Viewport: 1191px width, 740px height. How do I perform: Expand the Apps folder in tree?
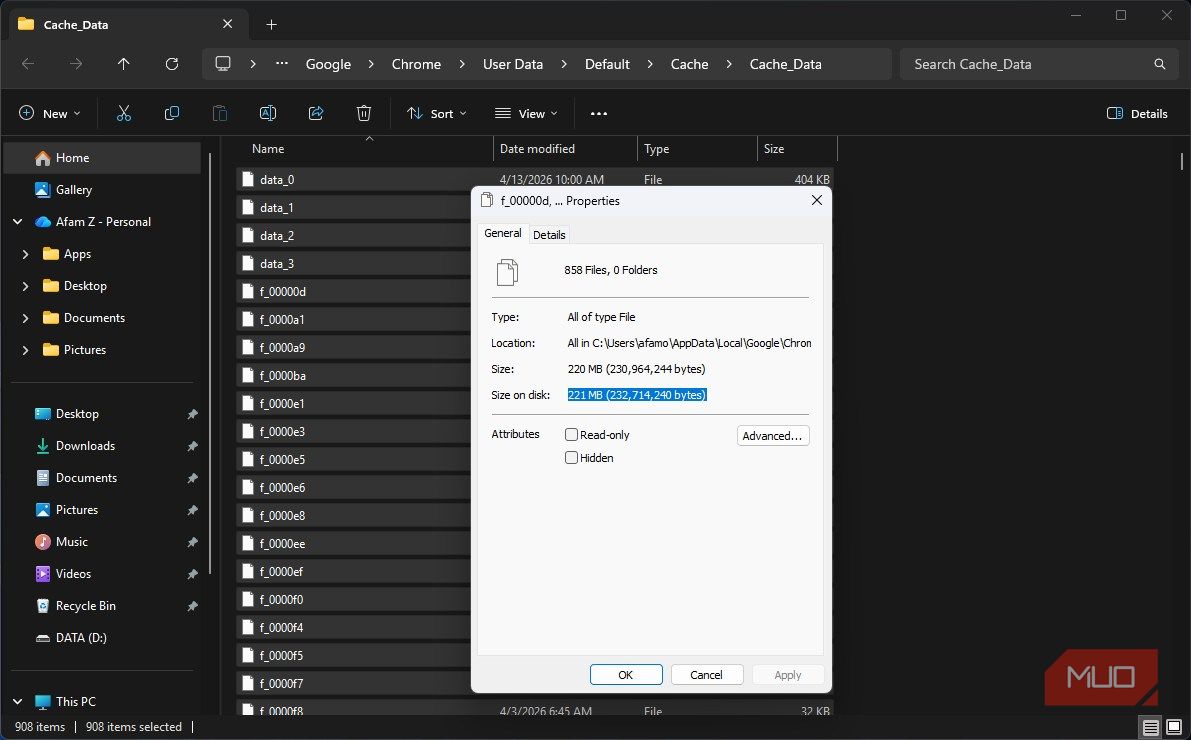coord(25,254)
